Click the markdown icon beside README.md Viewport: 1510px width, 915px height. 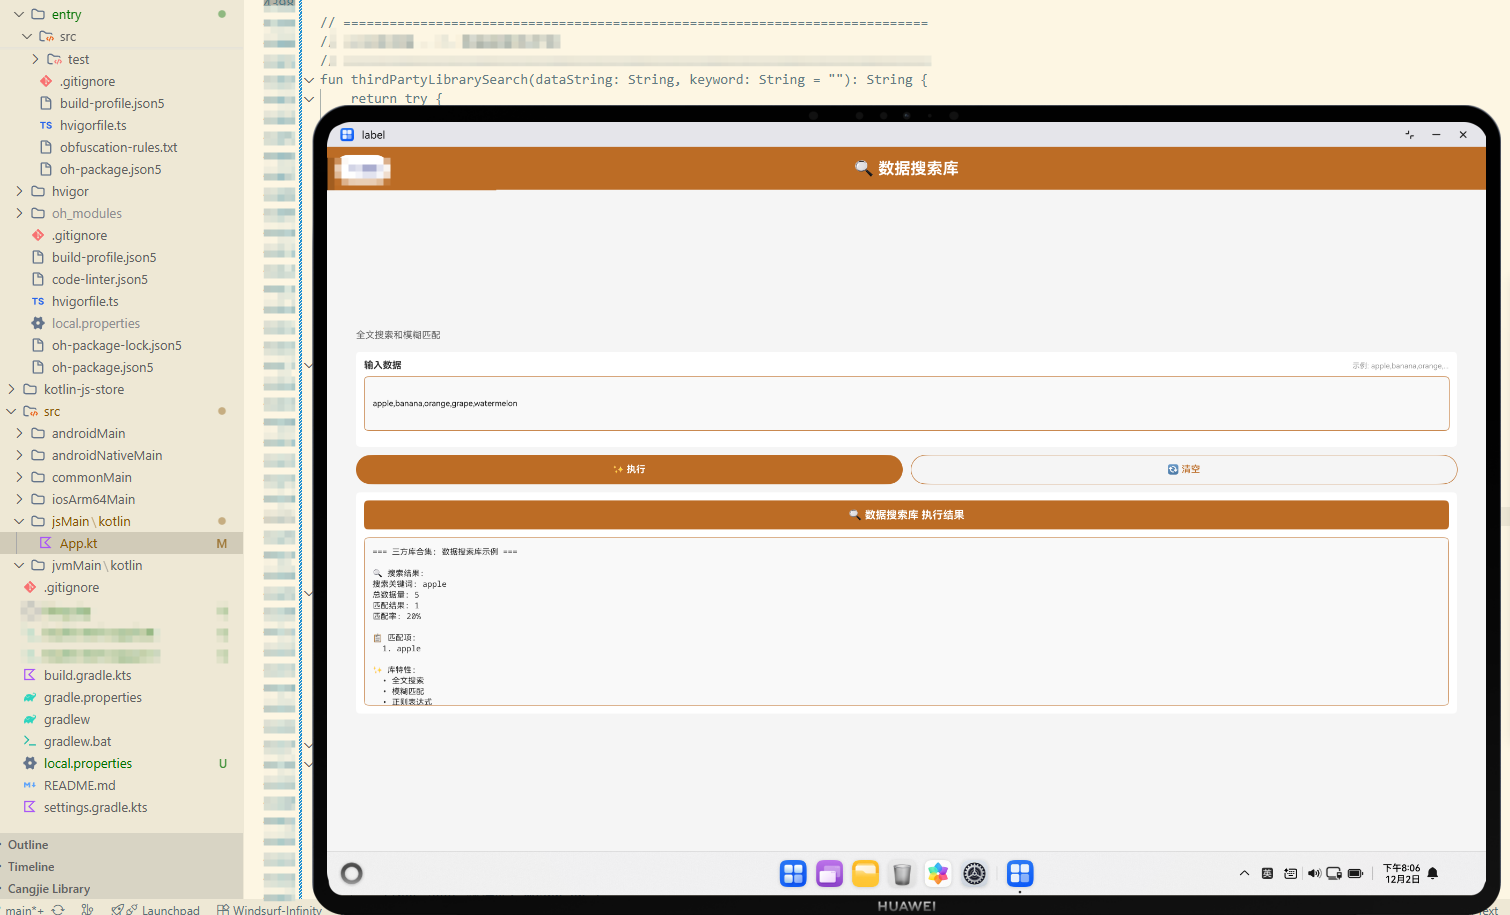(30, 785)
